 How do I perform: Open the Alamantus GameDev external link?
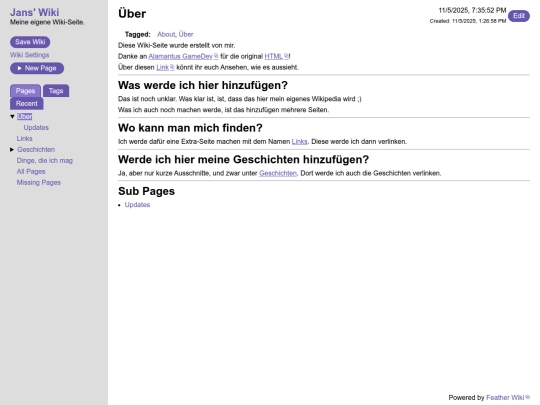[x=180, y=56]
